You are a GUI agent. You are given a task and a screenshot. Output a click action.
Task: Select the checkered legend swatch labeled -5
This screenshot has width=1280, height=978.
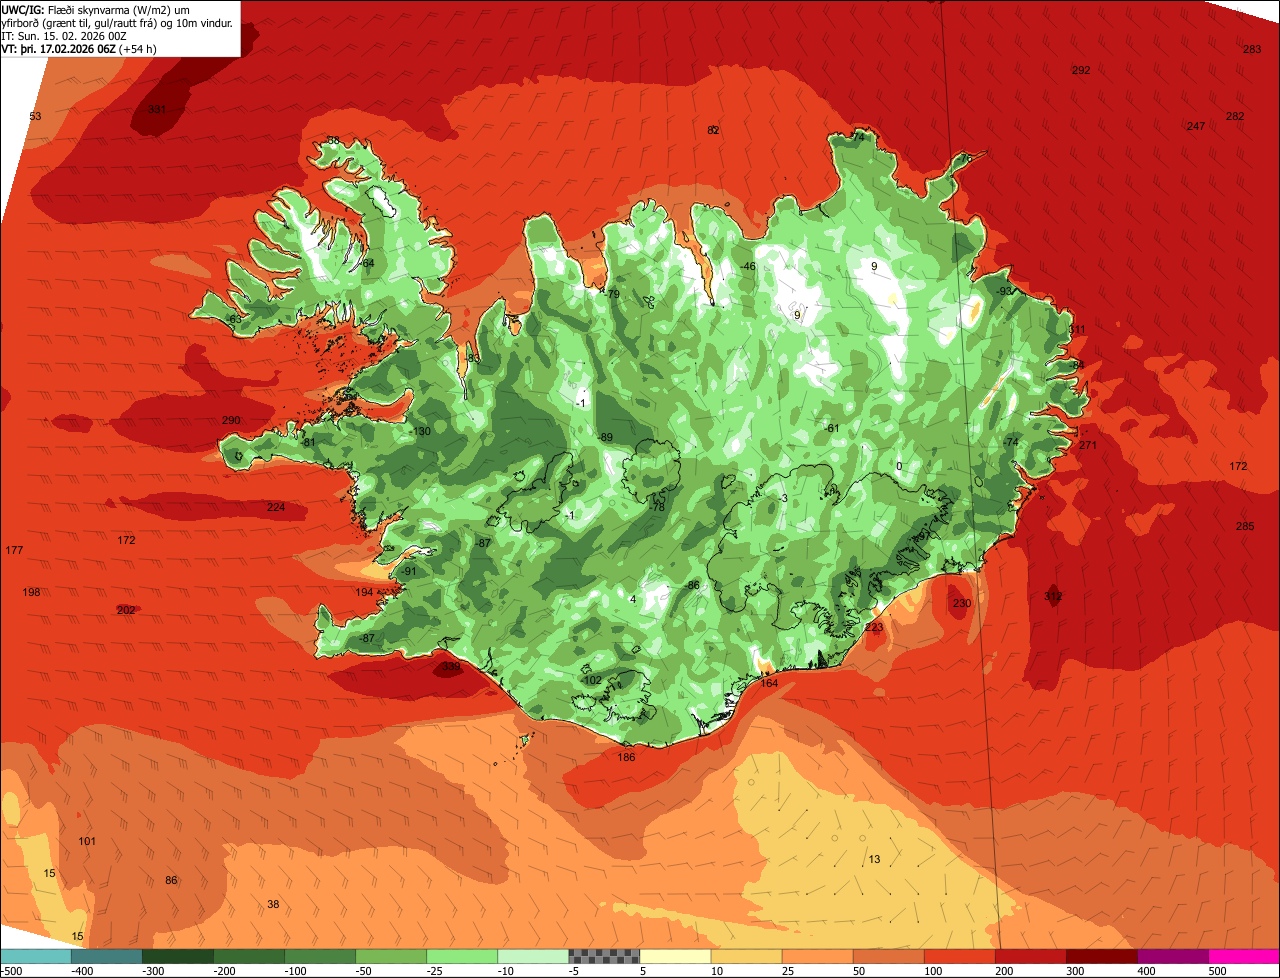click(604, 957)
